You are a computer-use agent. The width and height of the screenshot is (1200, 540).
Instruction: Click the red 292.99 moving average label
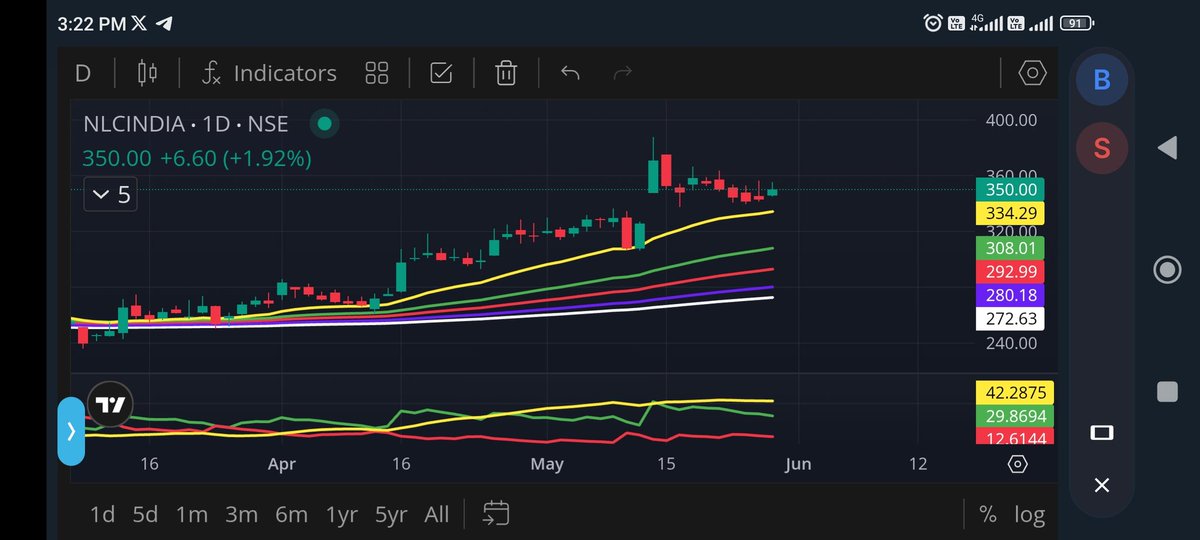(x=1010, y=271)
